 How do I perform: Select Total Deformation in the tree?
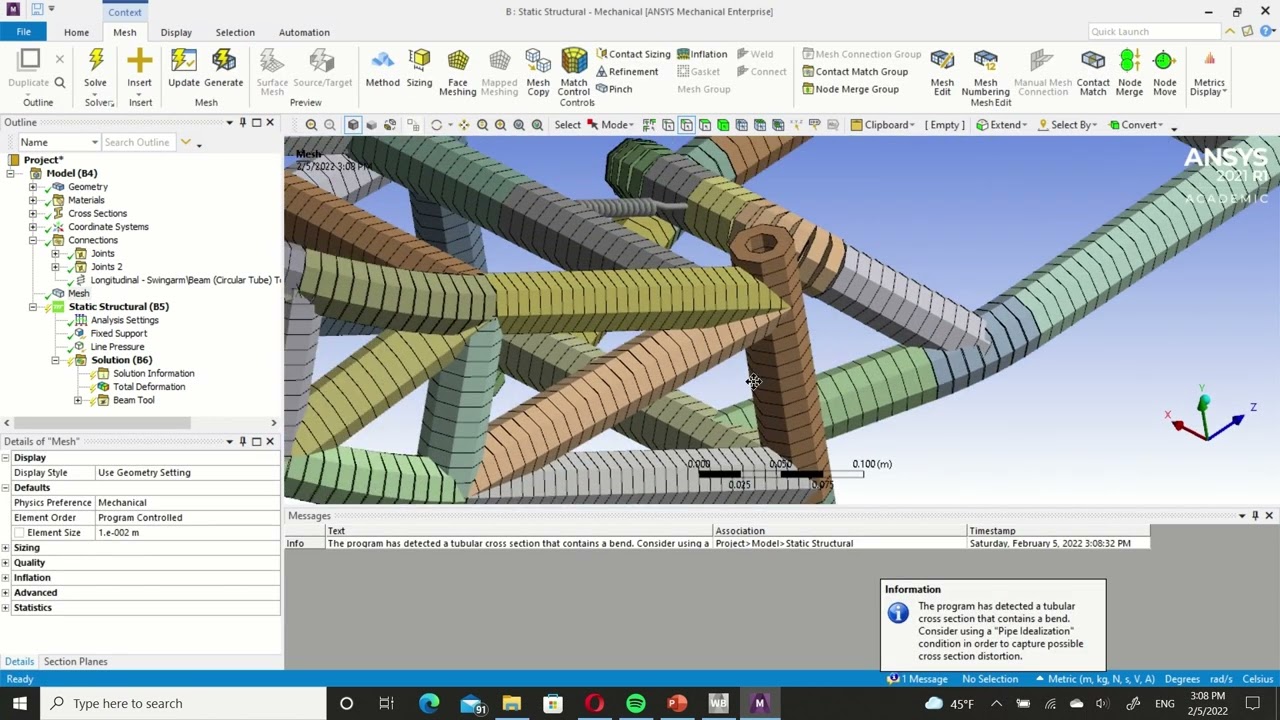click(x=149, y=387)
